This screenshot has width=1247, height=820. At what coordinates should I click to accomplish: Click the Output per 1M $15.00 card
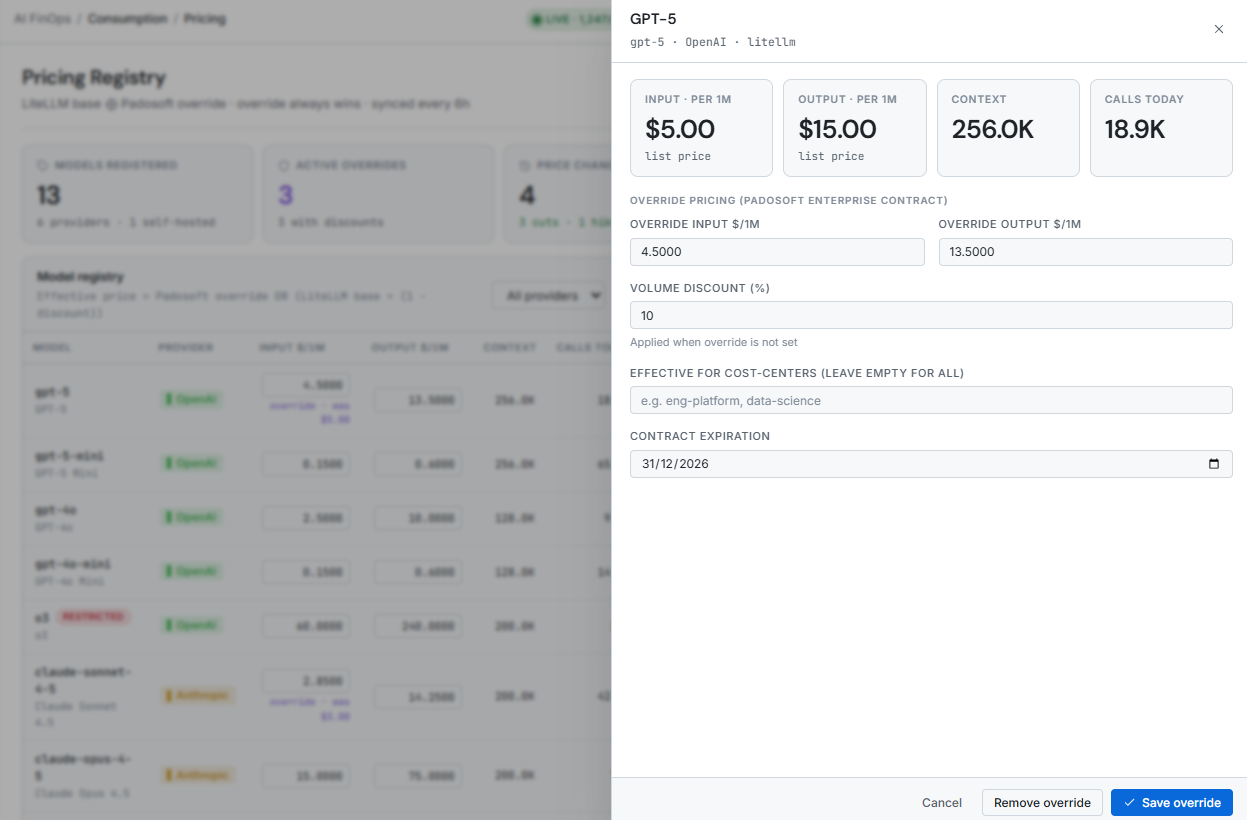click(x=855, y=128)
